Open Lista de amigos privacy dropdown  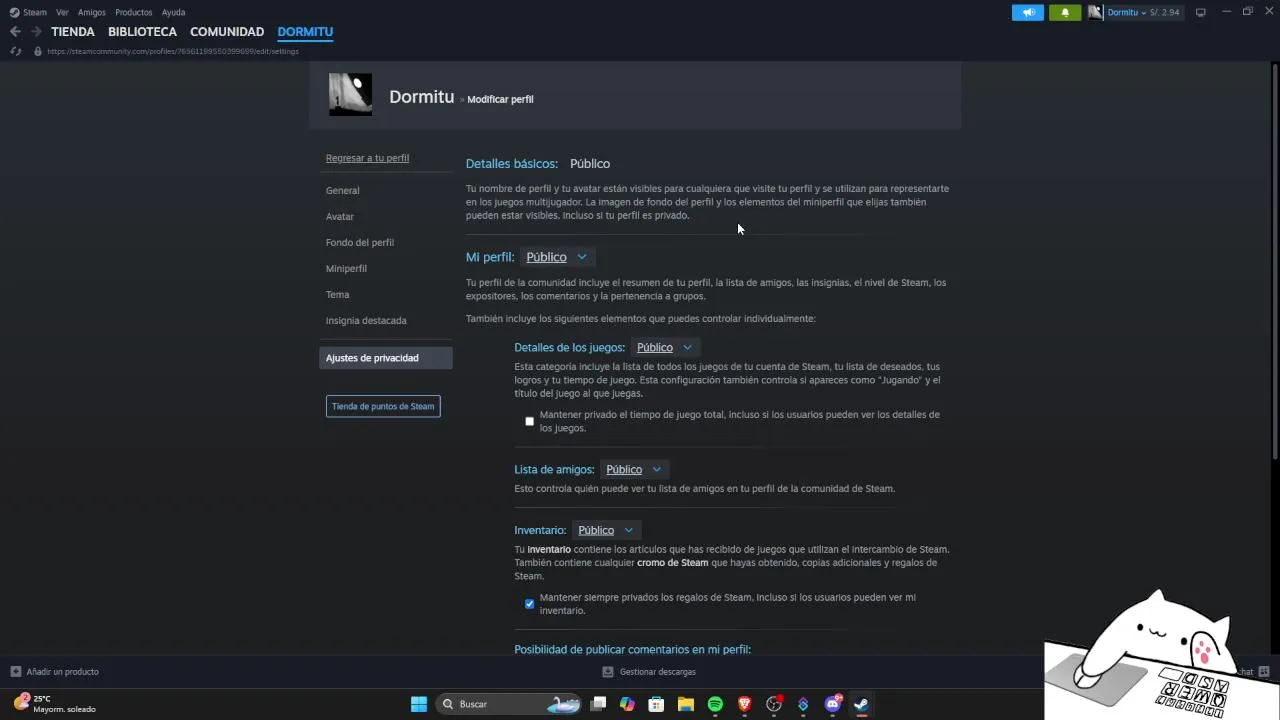[x=634, y=469]
